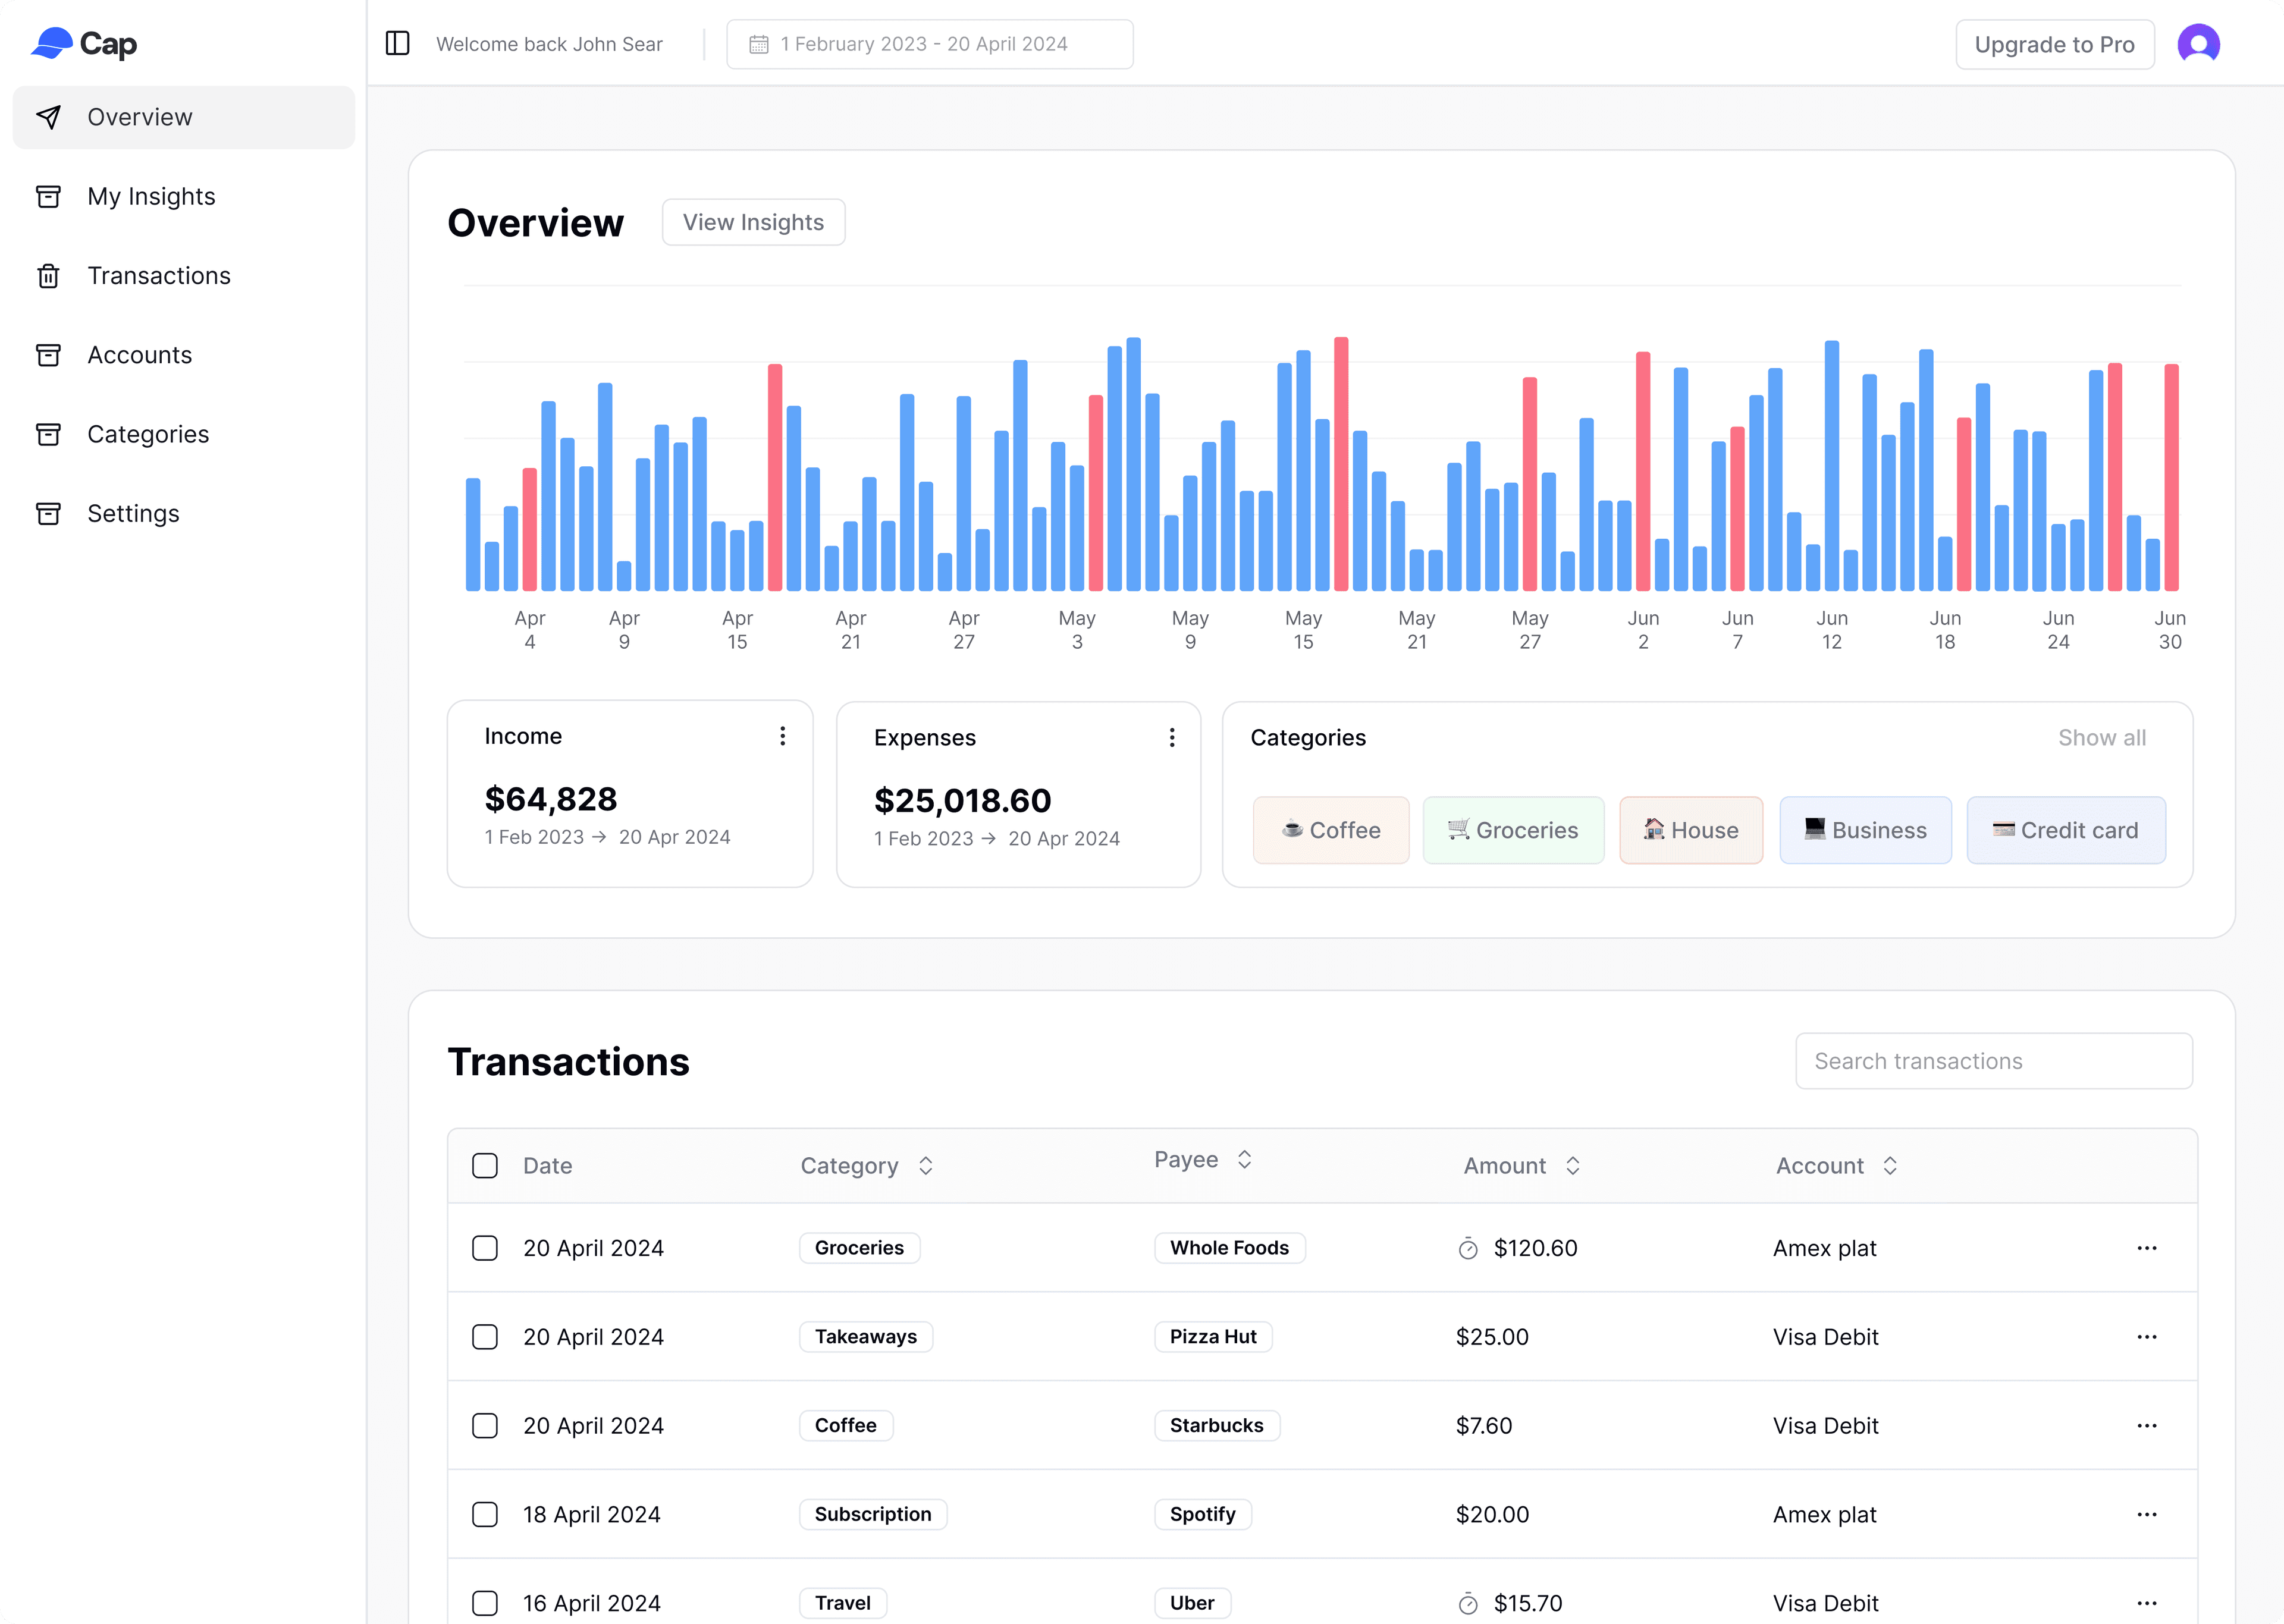Check the Spotify transaction row
Viewport: 2284px width, 1624px height.
pos(485,1514)
